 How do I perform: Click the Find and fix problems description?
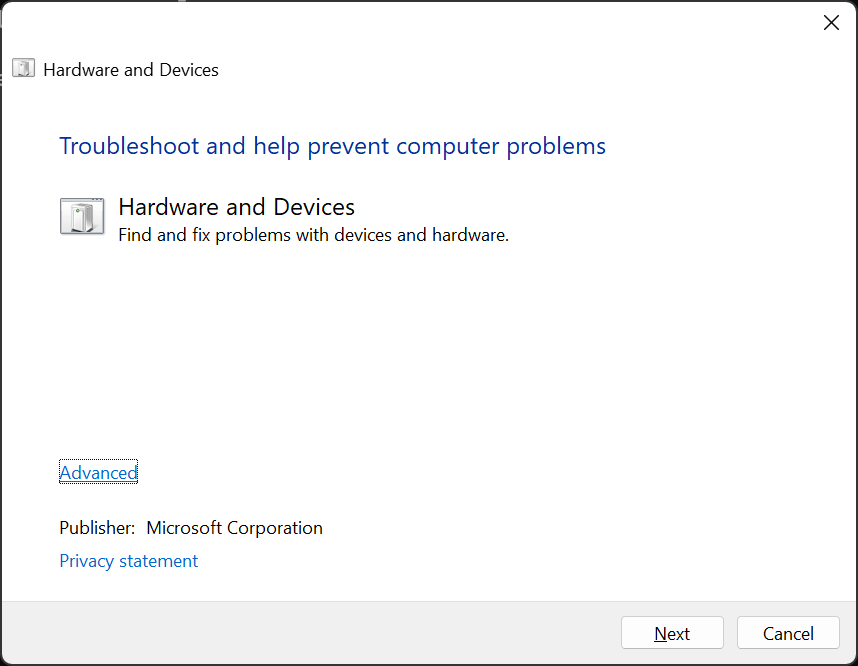coord(313,235)
